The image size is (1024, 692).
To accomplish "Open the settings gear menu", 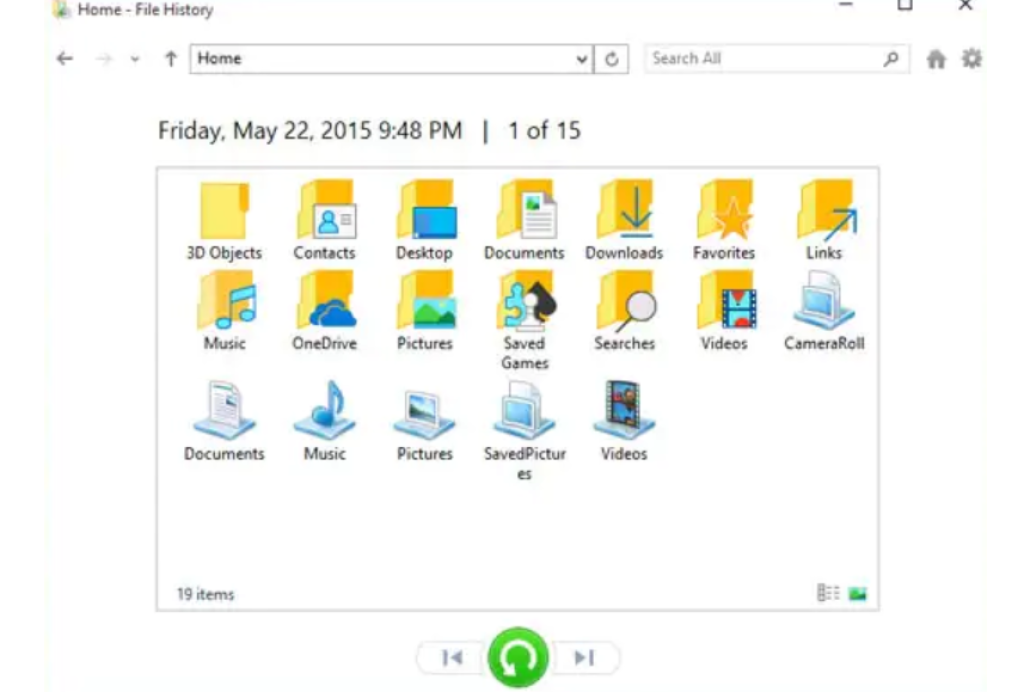I will tap(972, 59).
